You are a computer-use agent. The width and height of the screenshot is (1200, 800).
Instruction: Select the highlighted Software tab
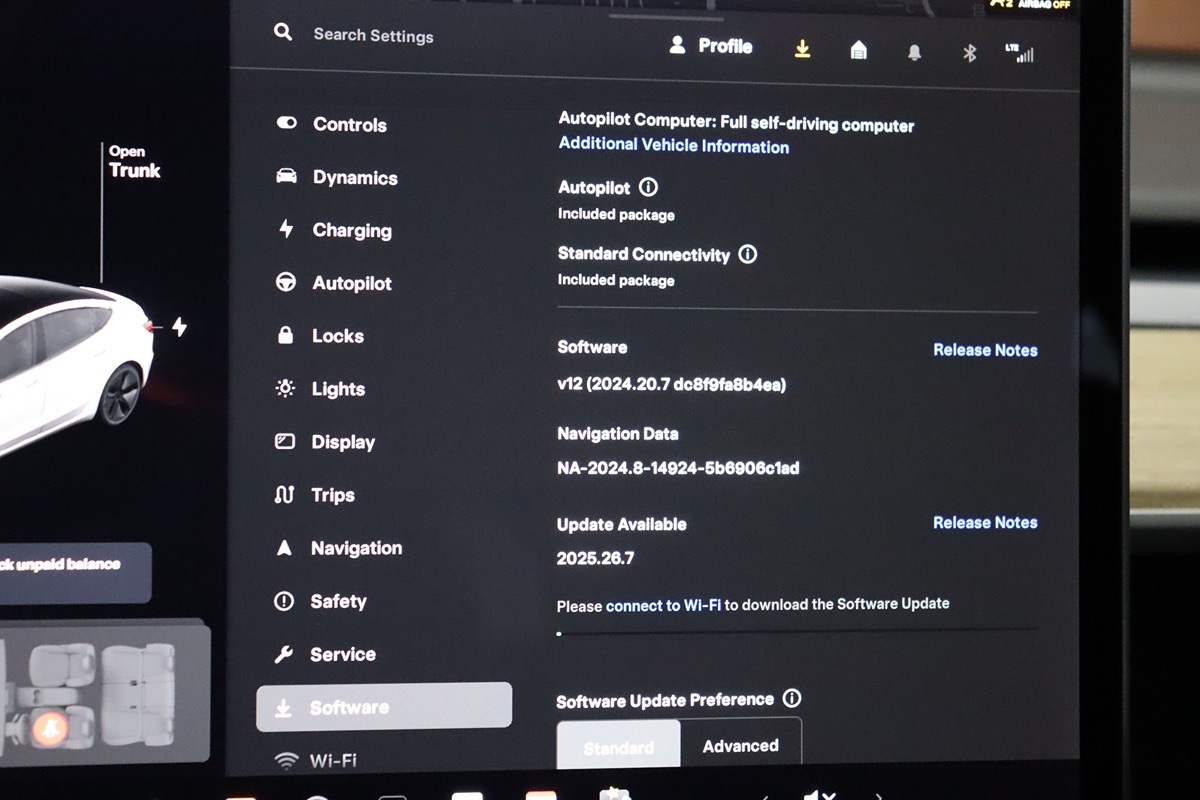click(x=384, y=707)
